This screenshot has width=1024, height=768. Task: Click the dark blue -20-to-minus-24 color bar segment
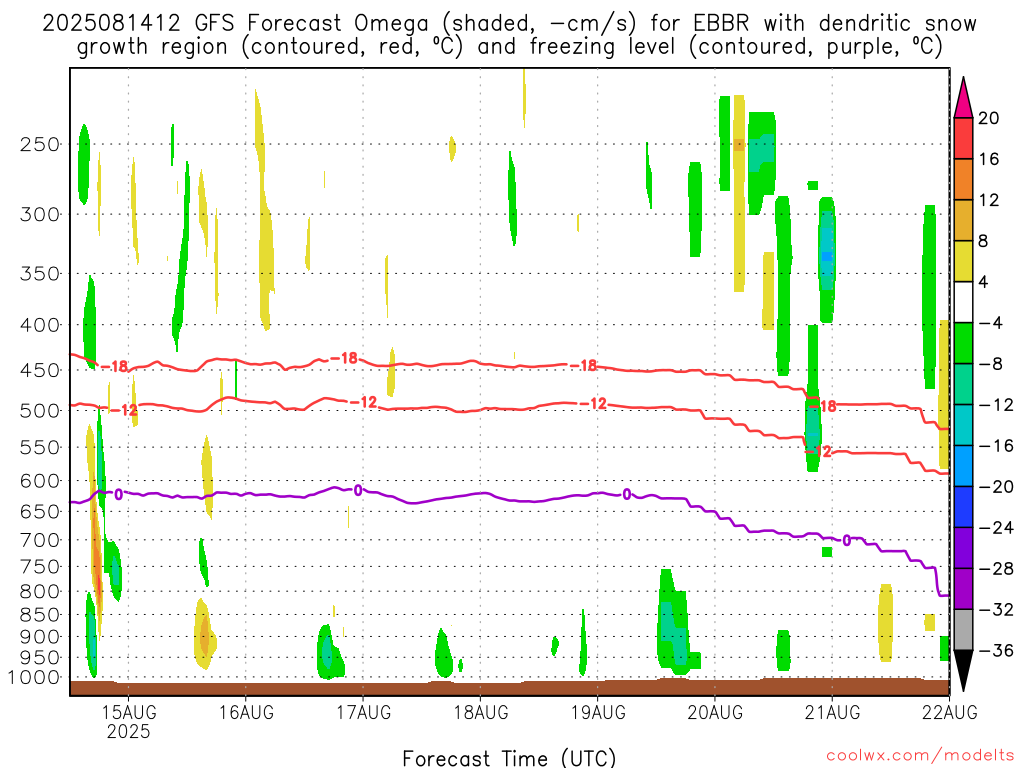click(x=963, y=507)
